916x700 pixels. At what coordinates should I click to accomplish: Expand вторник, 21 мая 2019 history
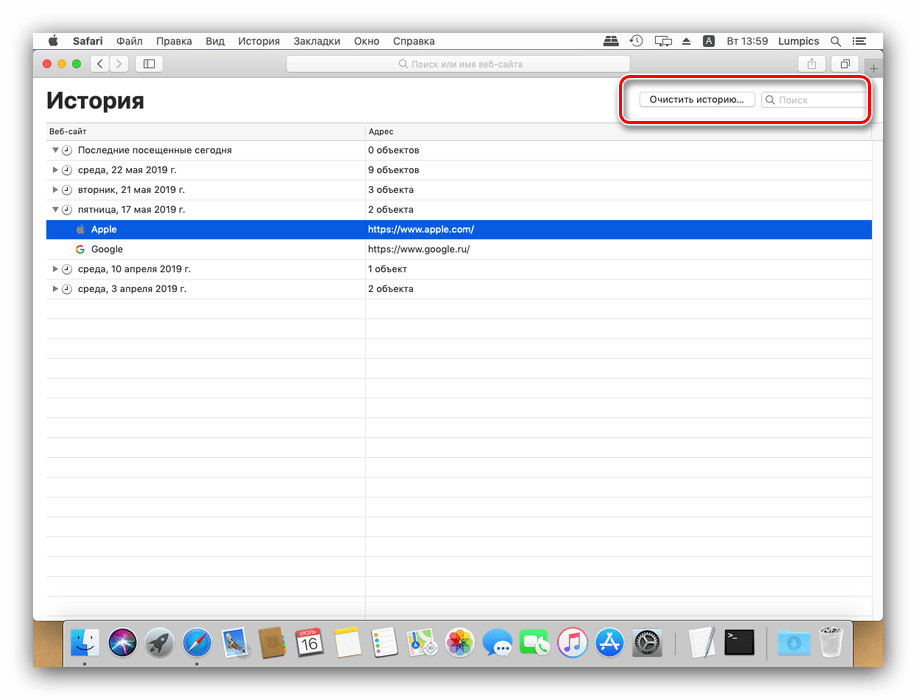click(x=56, y=190)
